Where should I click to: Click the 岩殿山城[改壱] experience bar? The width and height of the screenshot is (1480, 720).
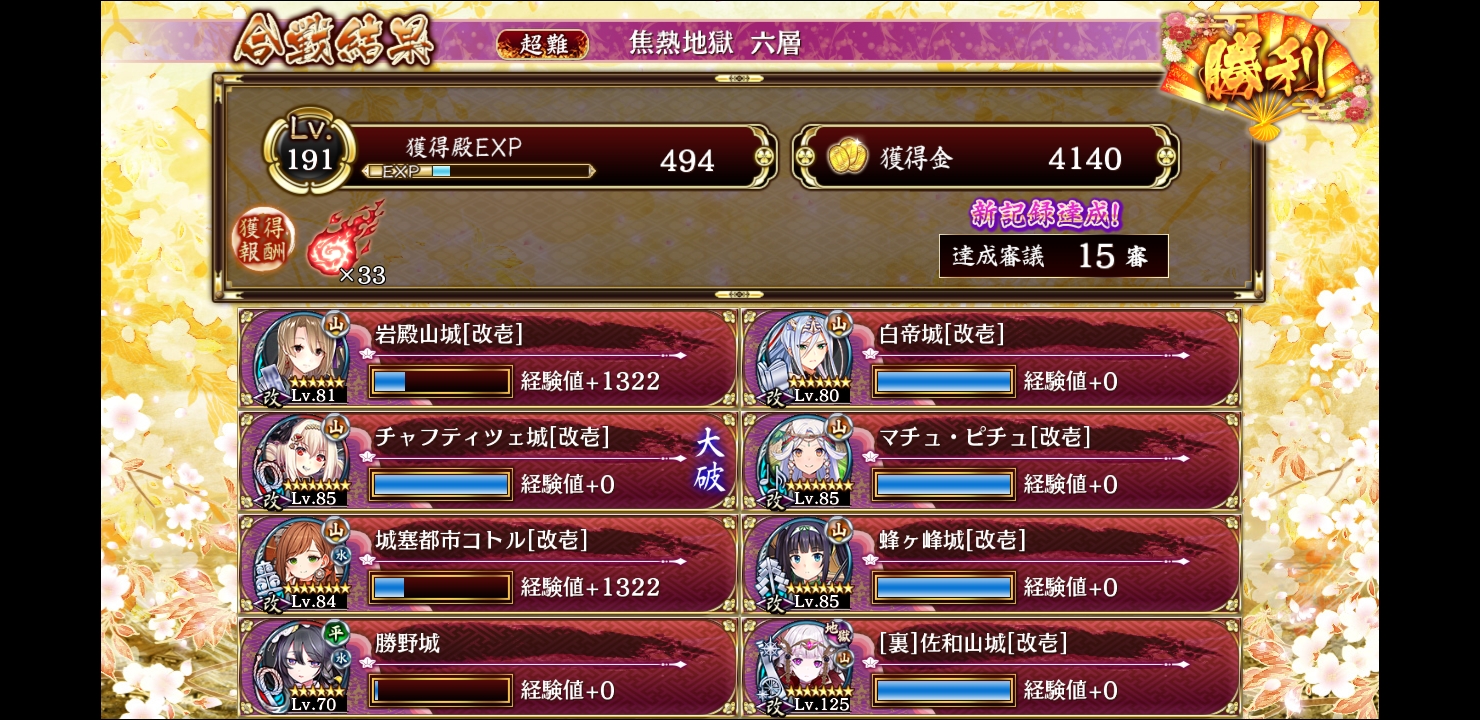pos(441,381)
